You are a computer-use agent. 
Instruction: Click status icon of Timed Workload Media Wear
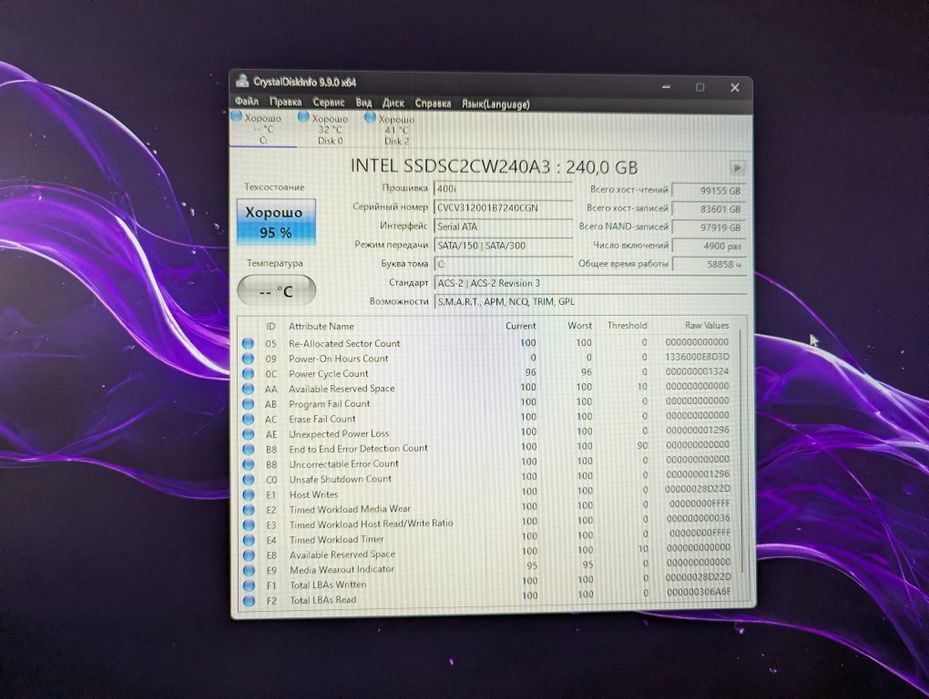[x=248, y=509]
